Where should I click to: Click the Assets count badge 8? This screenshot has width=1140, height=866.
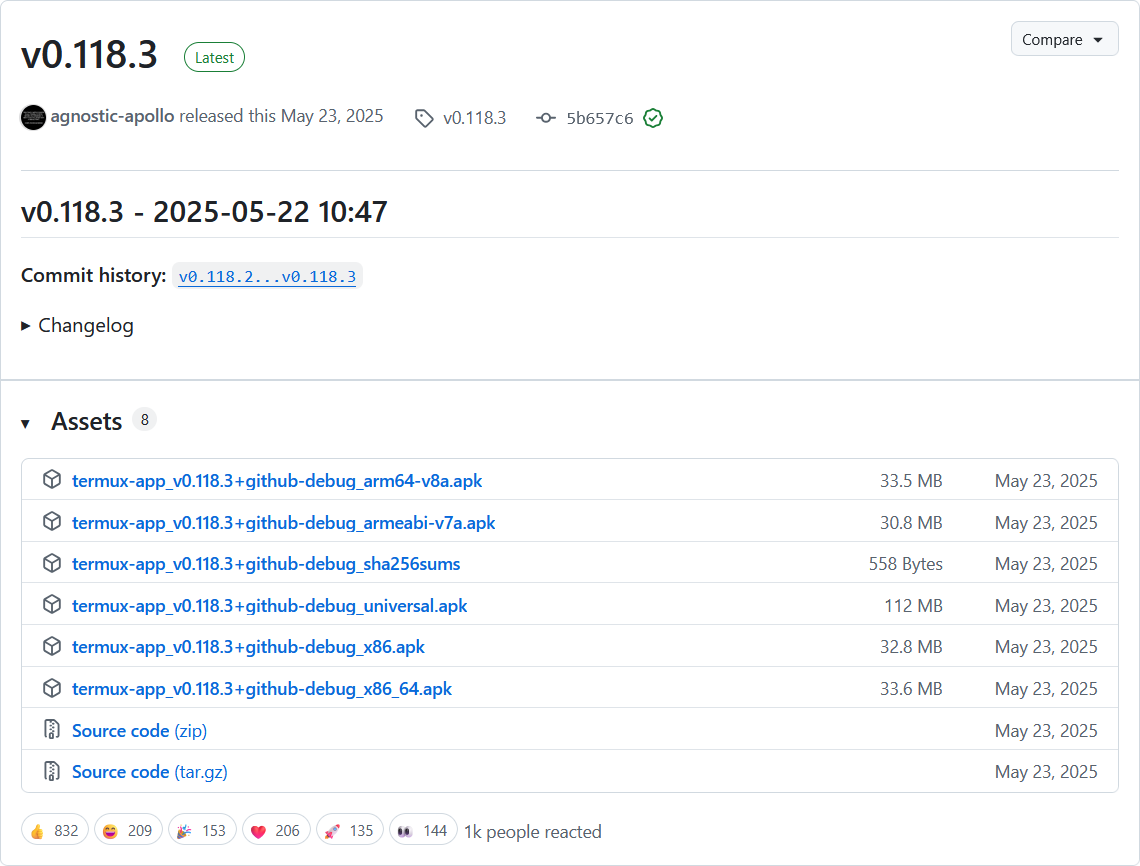tap(145, 420)
